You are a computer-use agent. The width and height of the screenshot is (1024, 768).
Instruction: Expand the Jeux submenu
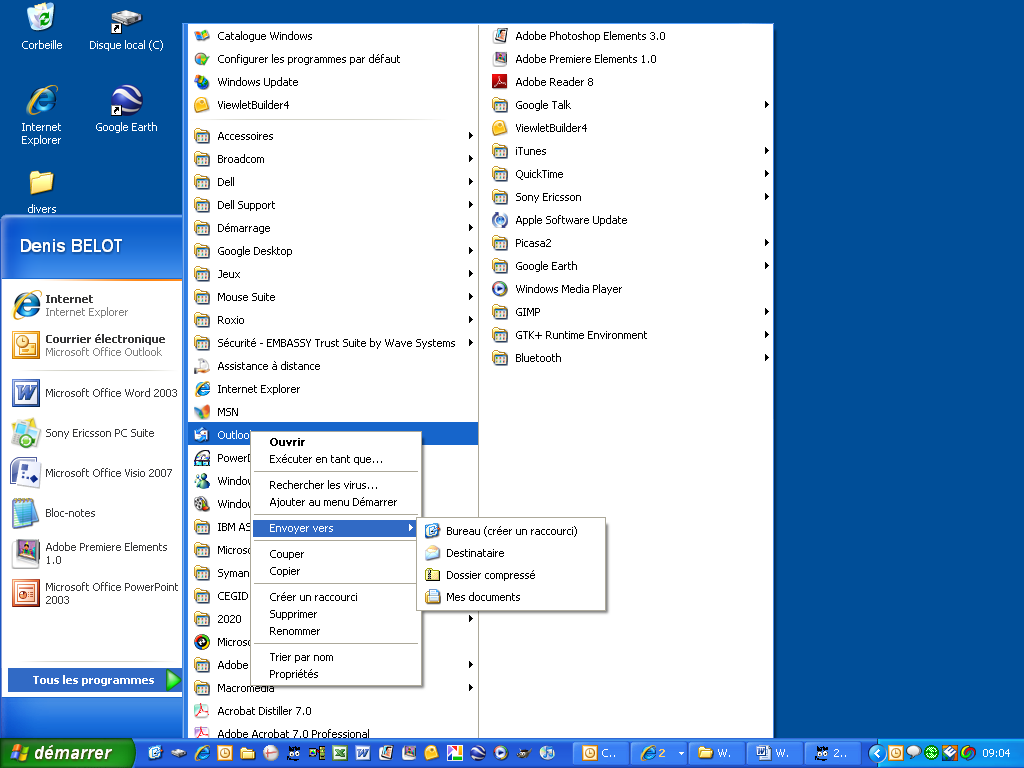coord(333,274)
